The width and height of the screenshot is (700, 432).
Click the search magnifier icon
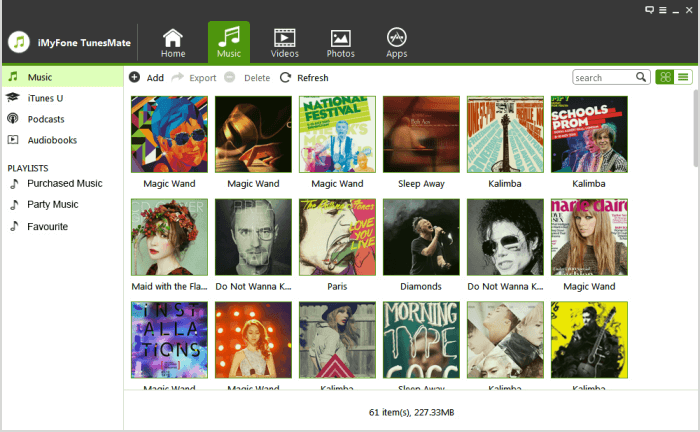pyautogui.click(x=641, y=77)
